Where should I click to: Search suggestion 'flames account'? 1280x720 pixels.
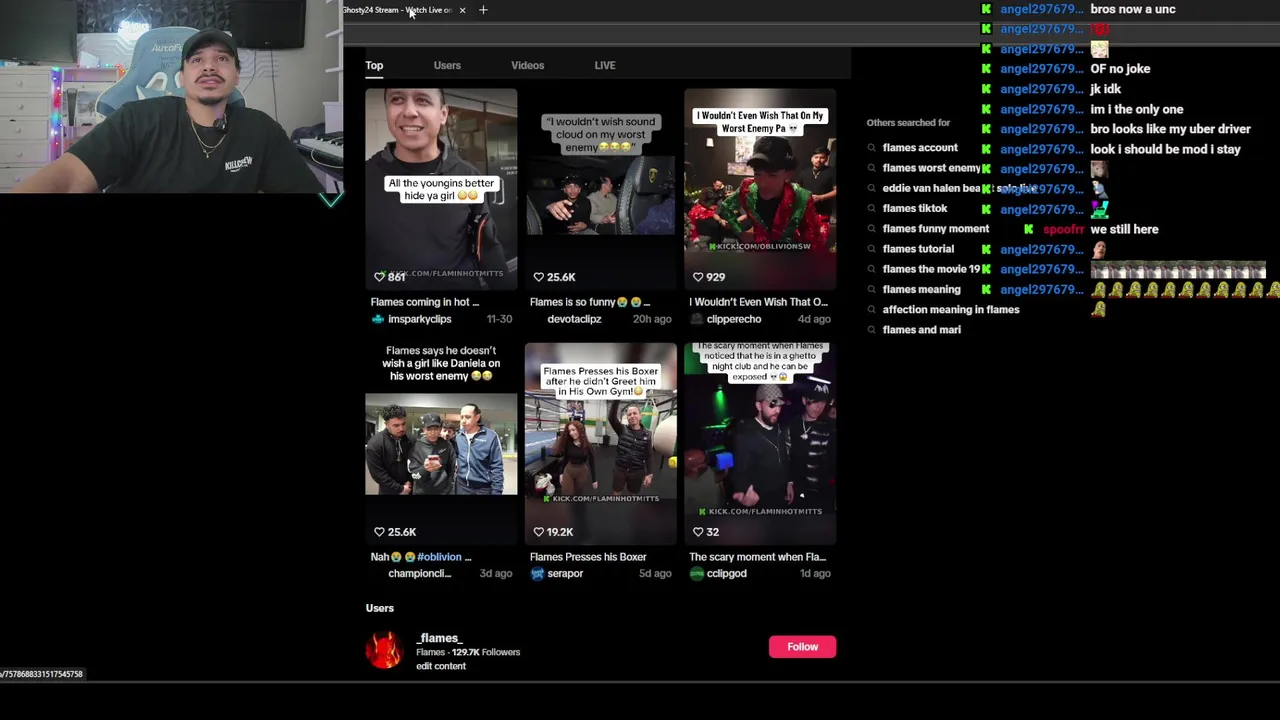tap(920, 148)
